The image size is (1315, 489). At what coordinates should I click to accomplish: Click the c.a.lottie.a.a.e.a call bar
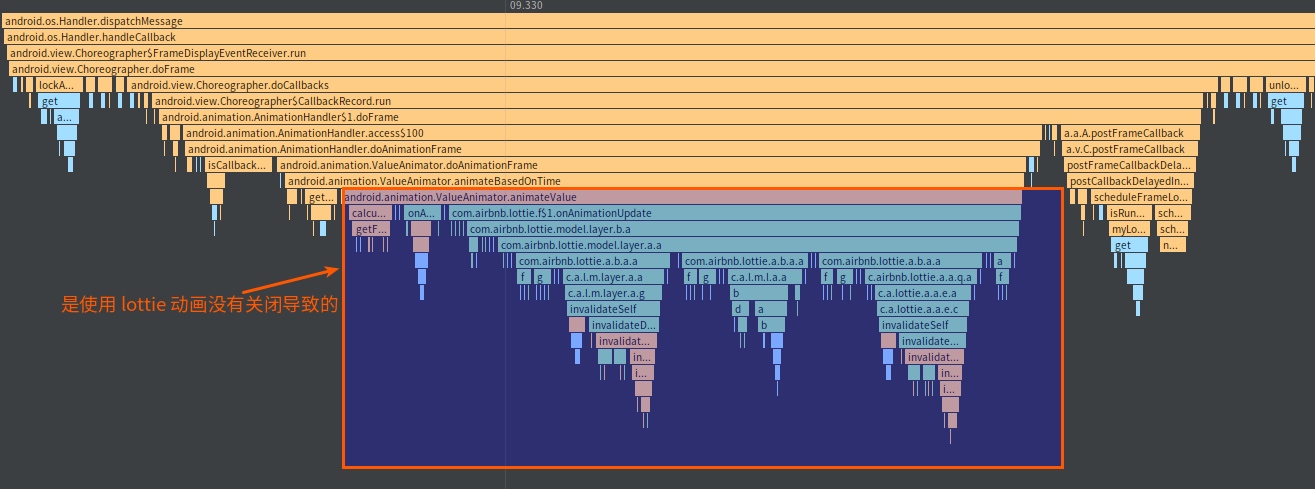click(923, 293)
